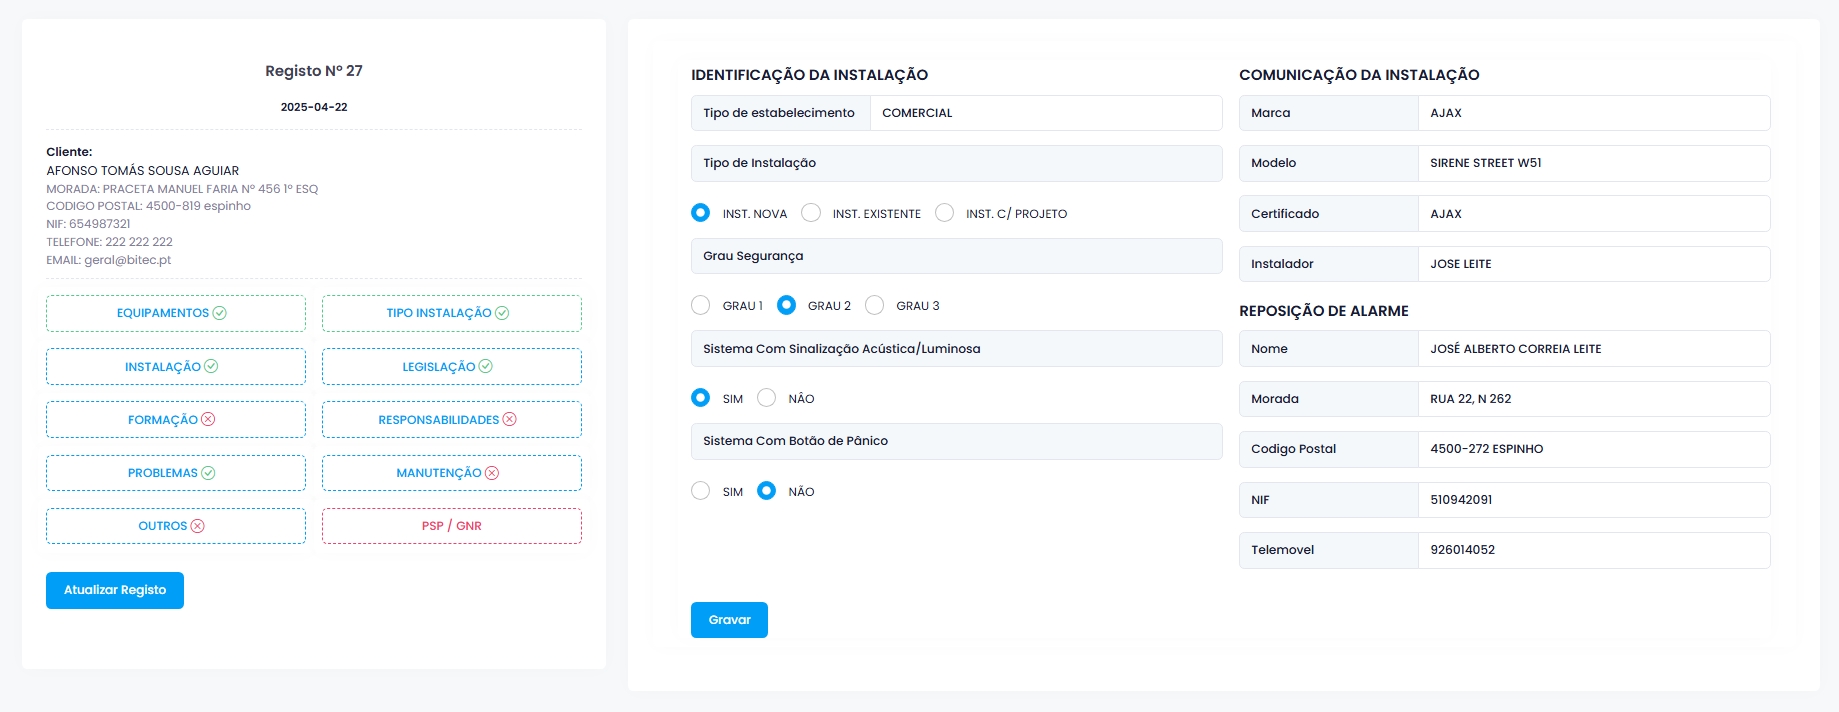Click the Modelo field with SIRENE STREET W51

click(x=1593, y=163)
